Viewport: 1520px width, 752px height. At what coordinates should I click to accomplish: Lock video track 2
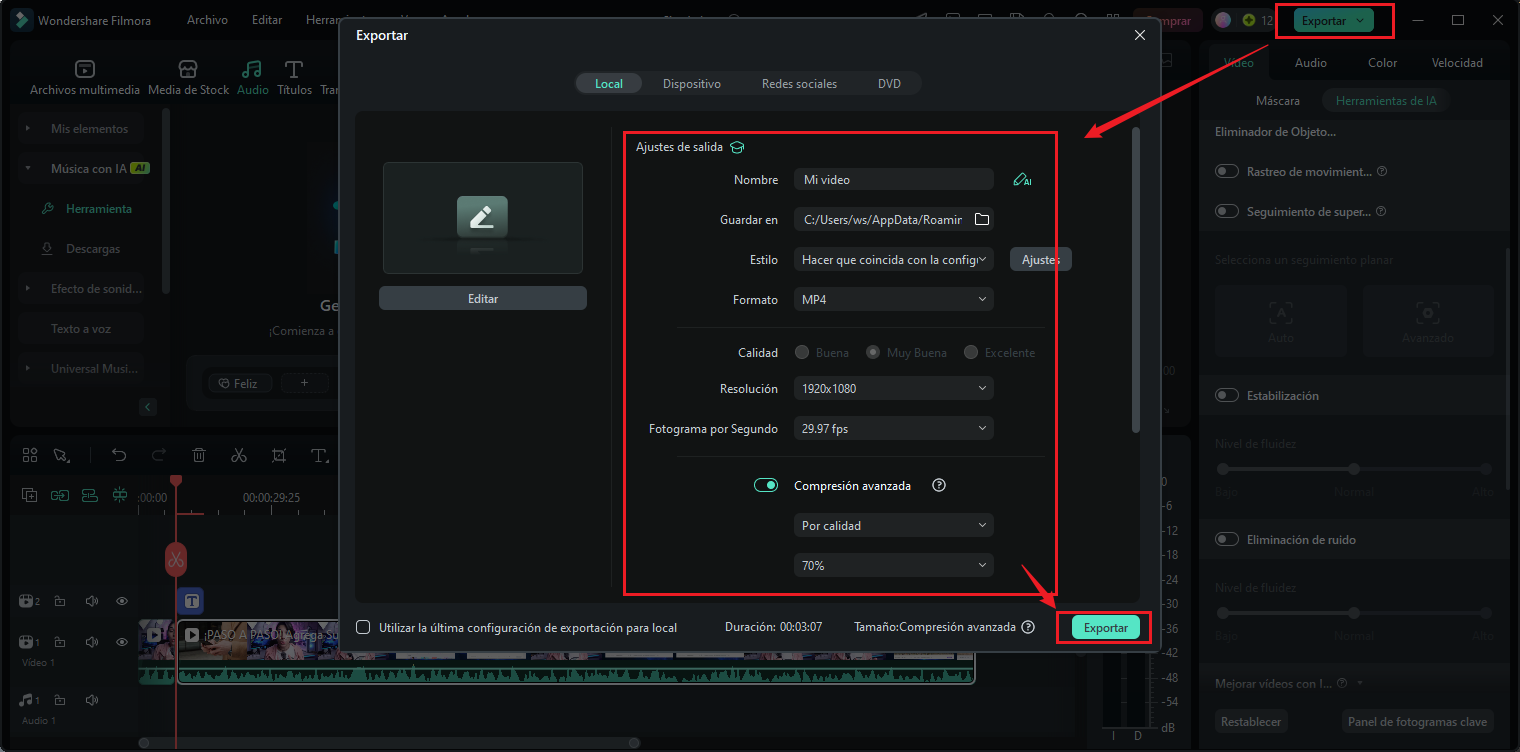pos(60,601)
